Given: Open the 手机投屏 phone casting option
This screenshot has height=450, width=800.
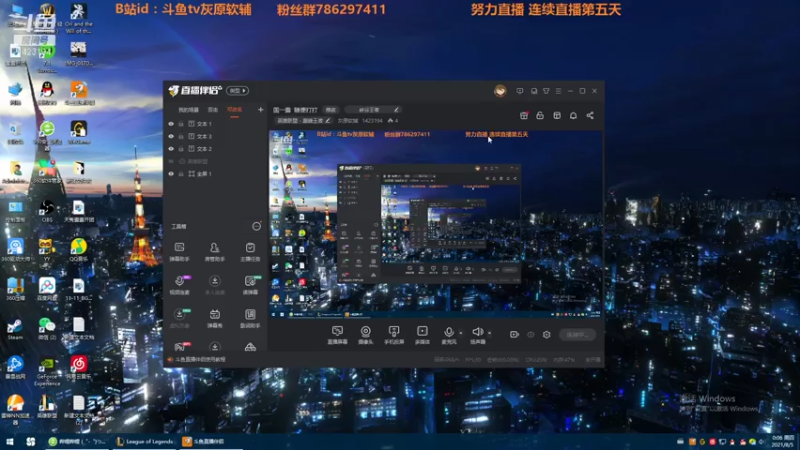Looking at the screenshot, I should [x=394, y=335].
